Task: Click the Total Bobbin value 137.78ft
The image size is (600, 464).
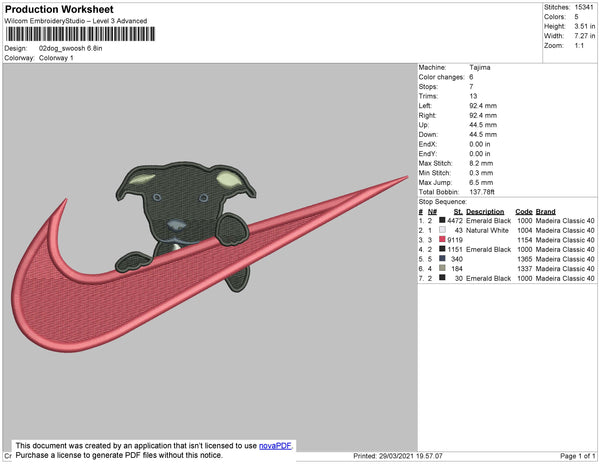Action: pyautogui.click(x=482, y=192)
